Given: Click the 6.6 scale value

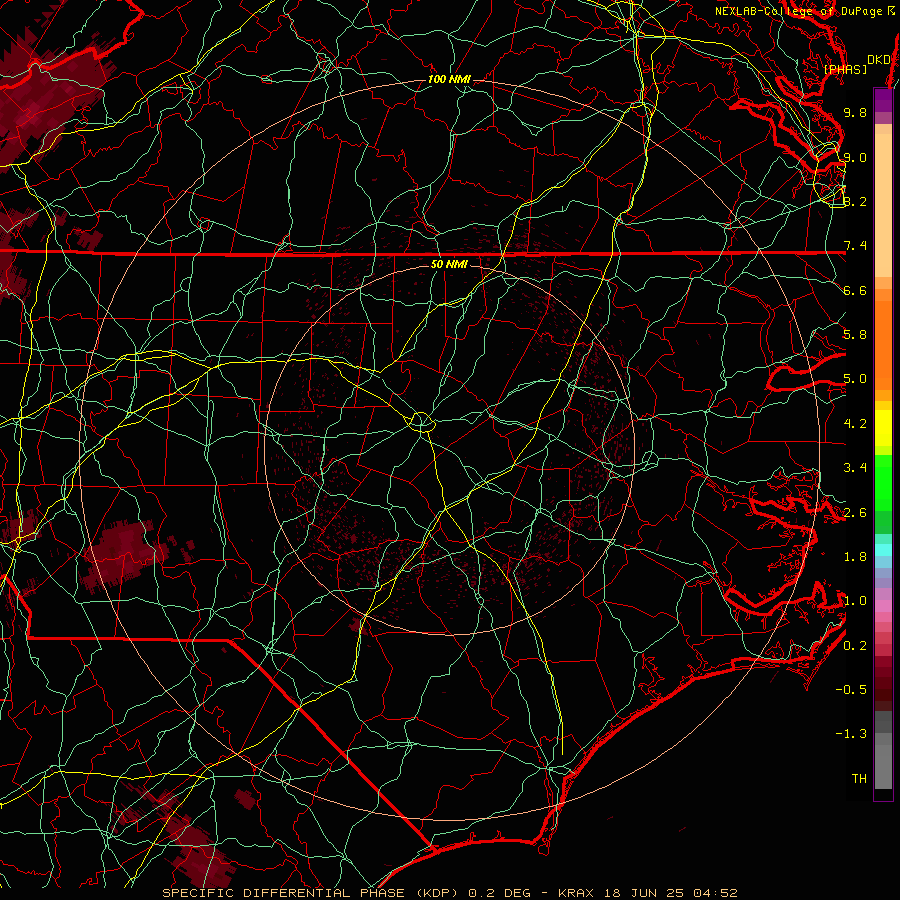Looking at the screenshot, I should click(x=855, y=290).
